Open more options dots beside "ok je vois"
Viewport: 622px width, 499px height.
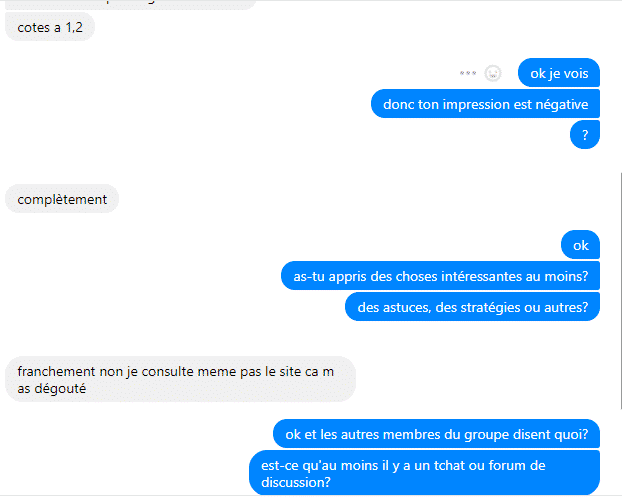pos(468,73)
